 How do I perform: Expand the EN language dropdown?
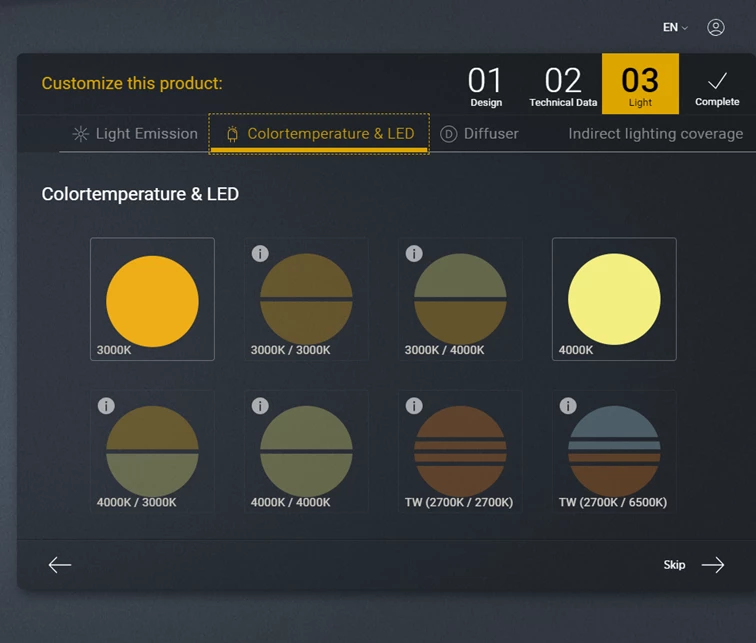point(675,28)
